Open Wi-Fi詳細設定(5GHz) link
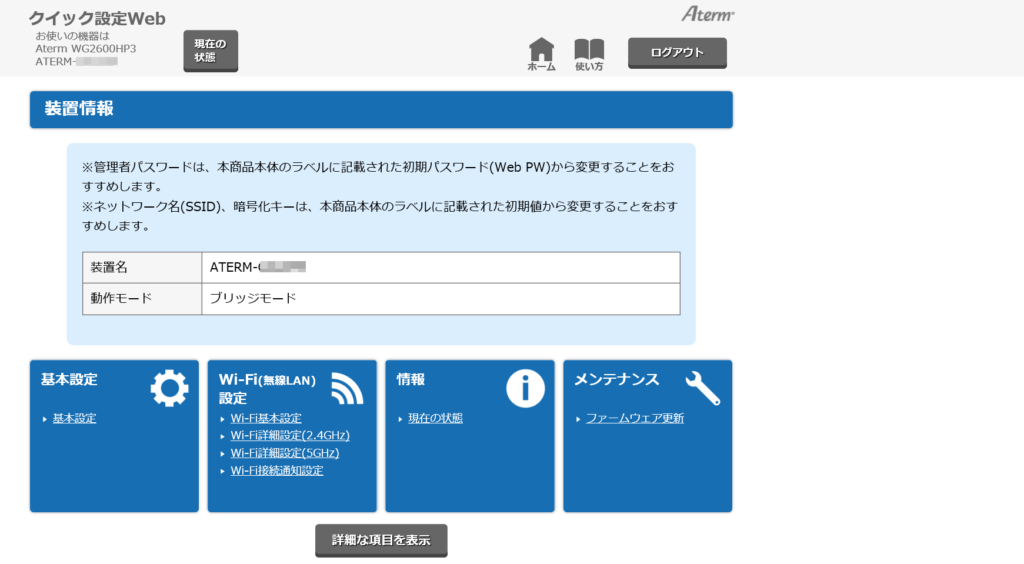Image resolution: width=1024 pixels, height=564 pixels. point(284,453)
